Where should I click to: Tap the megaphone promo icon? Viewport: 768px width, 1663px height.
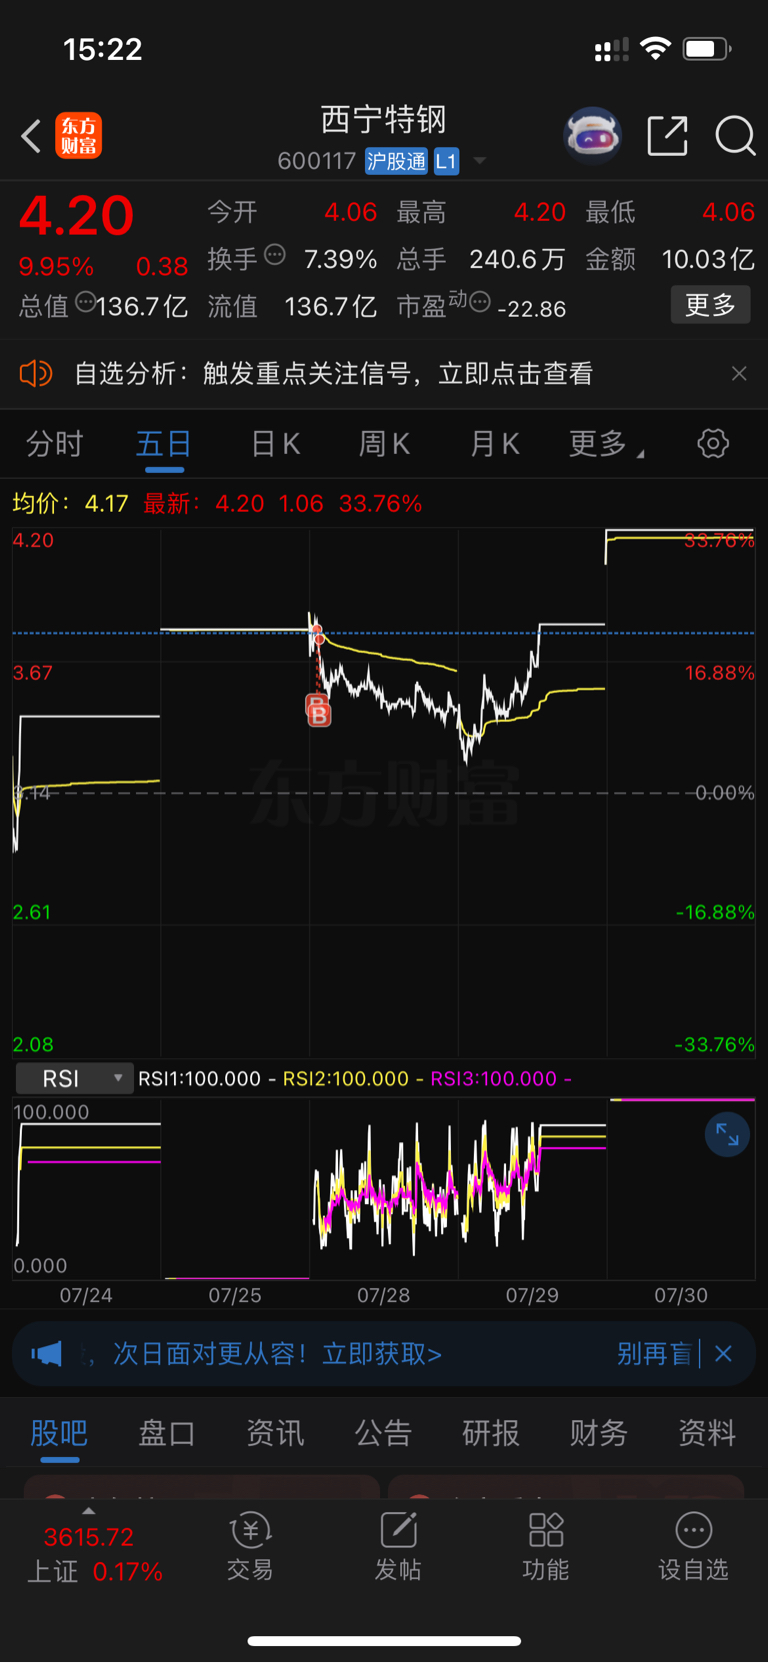(46, 1354)
